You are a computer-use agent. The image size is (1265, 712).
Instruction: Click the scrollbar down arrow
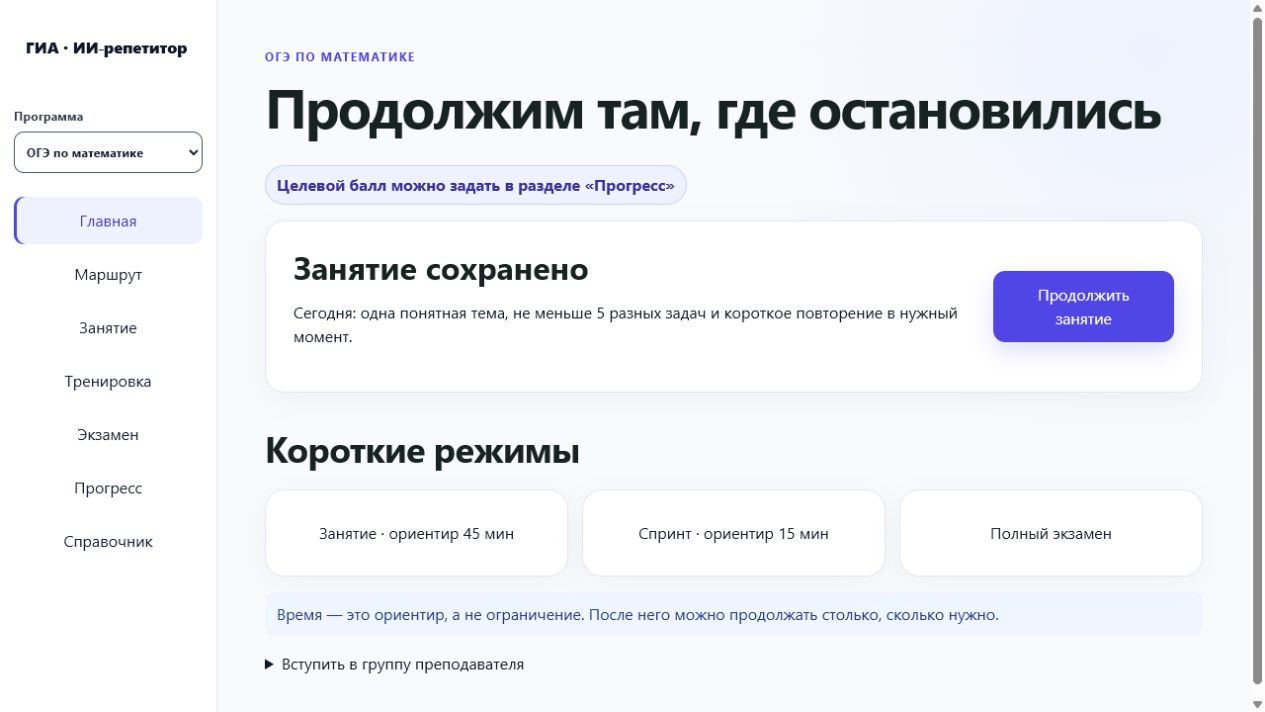[x=1258, y=704]
